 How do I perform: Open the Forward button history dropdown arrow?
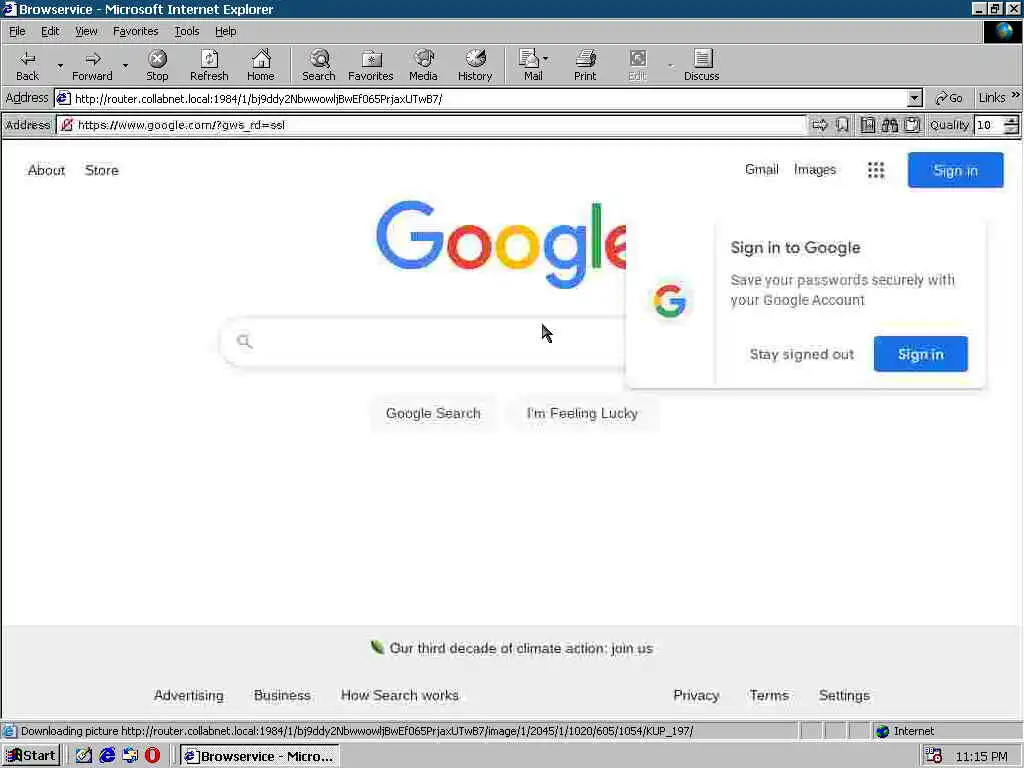coord(125,66)
